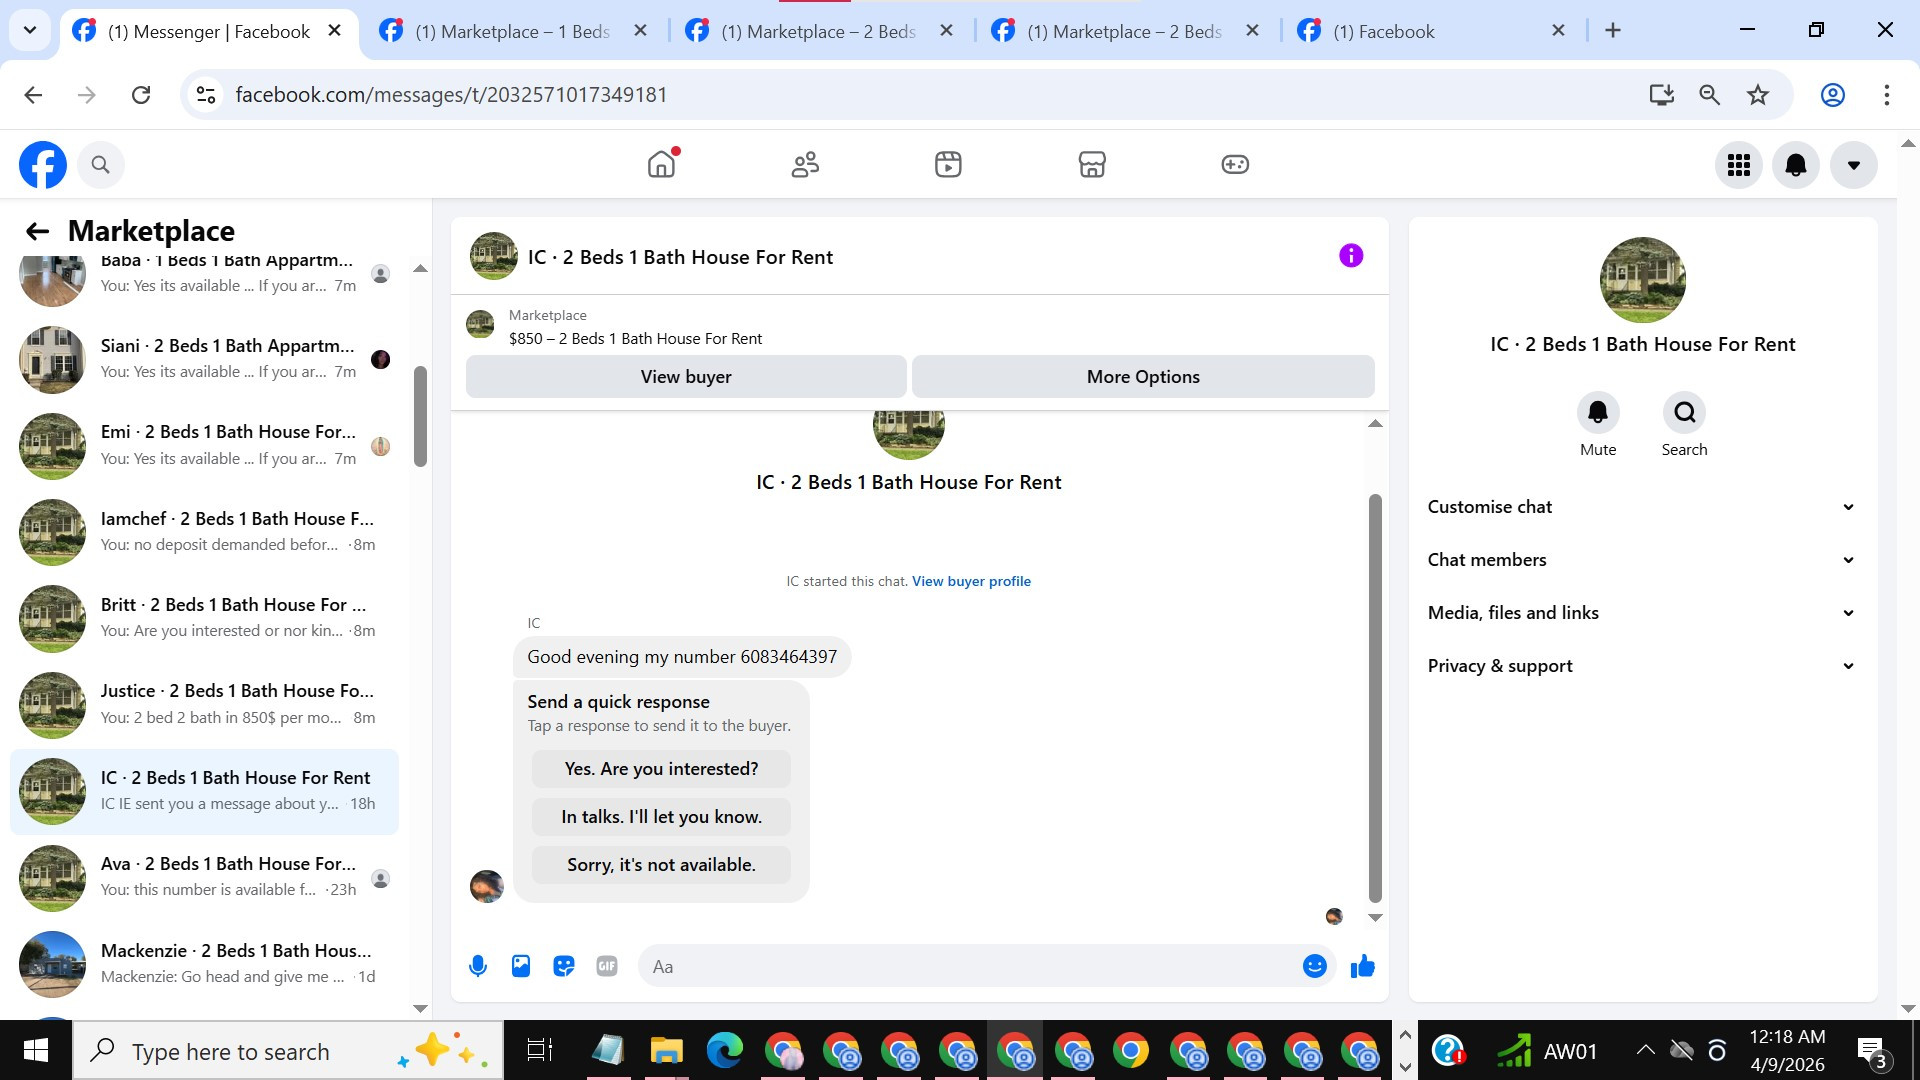Image resolution: width=1920 pixels, height=1080 pixels.
Task: Open the View buyer profile link
Action: point(971,581)
